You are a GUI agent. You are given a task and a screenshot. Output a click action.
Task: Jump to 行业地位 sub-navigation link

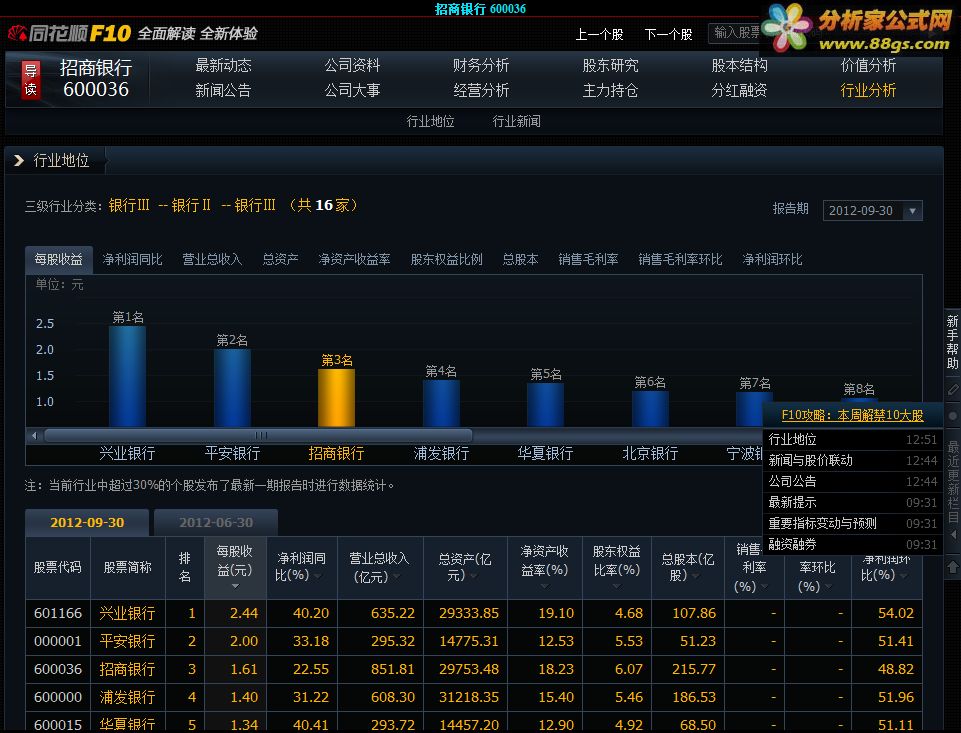pos(430,121)
